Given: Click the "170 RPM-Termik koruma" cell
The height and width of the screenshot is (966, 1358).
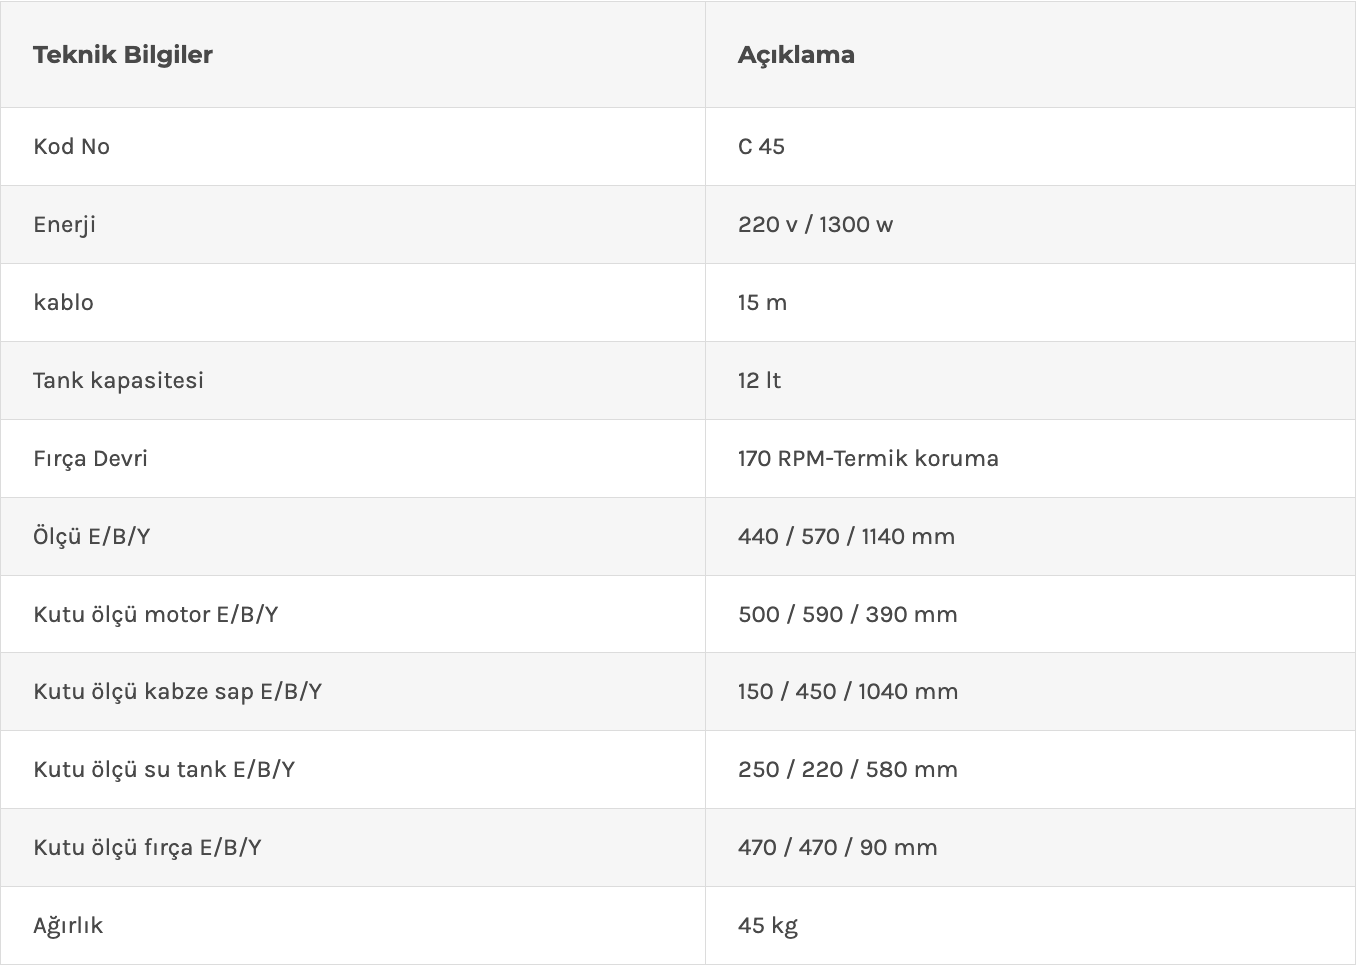Looking at the screenshot, I should coord(868,459).
